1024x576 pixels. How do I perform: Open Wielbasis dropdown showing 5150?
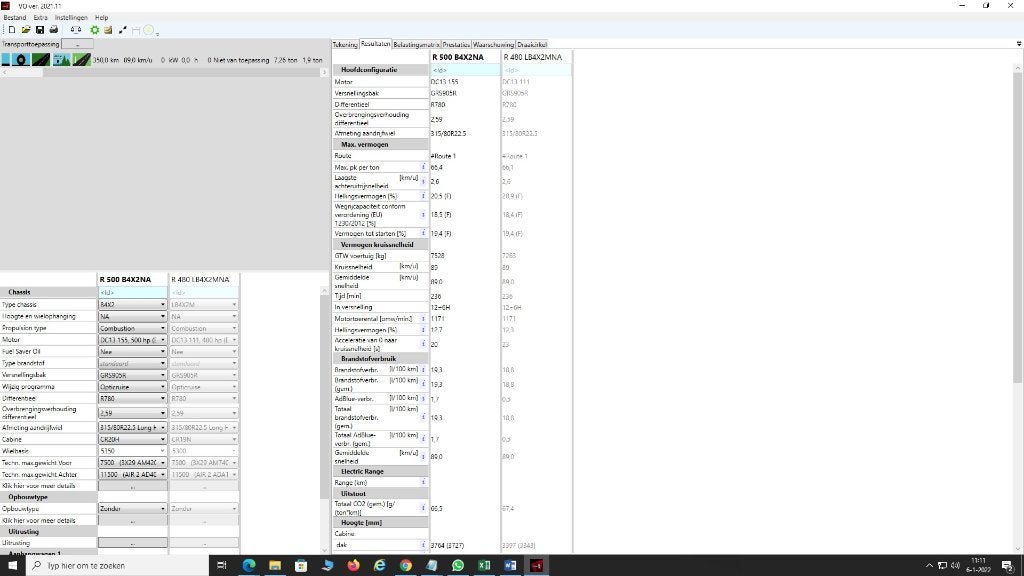pyautogui.click(x=133, y=451)
